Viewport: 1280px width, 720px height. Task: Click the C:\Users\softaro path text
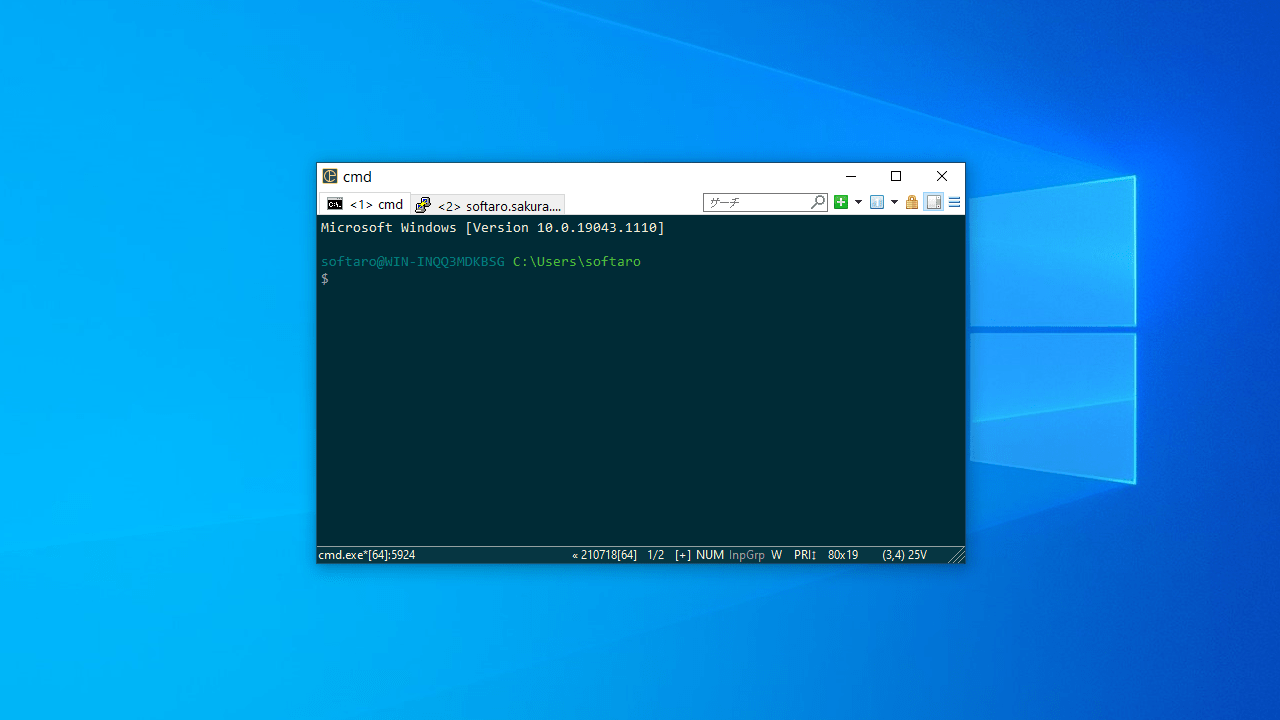click(577, 262)
